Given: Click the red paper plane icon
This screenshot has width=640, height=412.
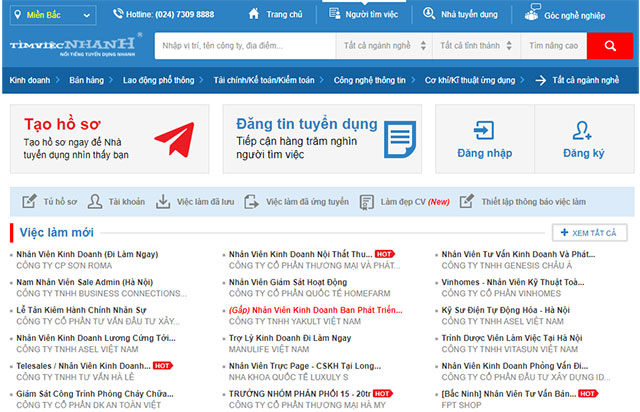Looking at the screenshot, I should (175, 139).
